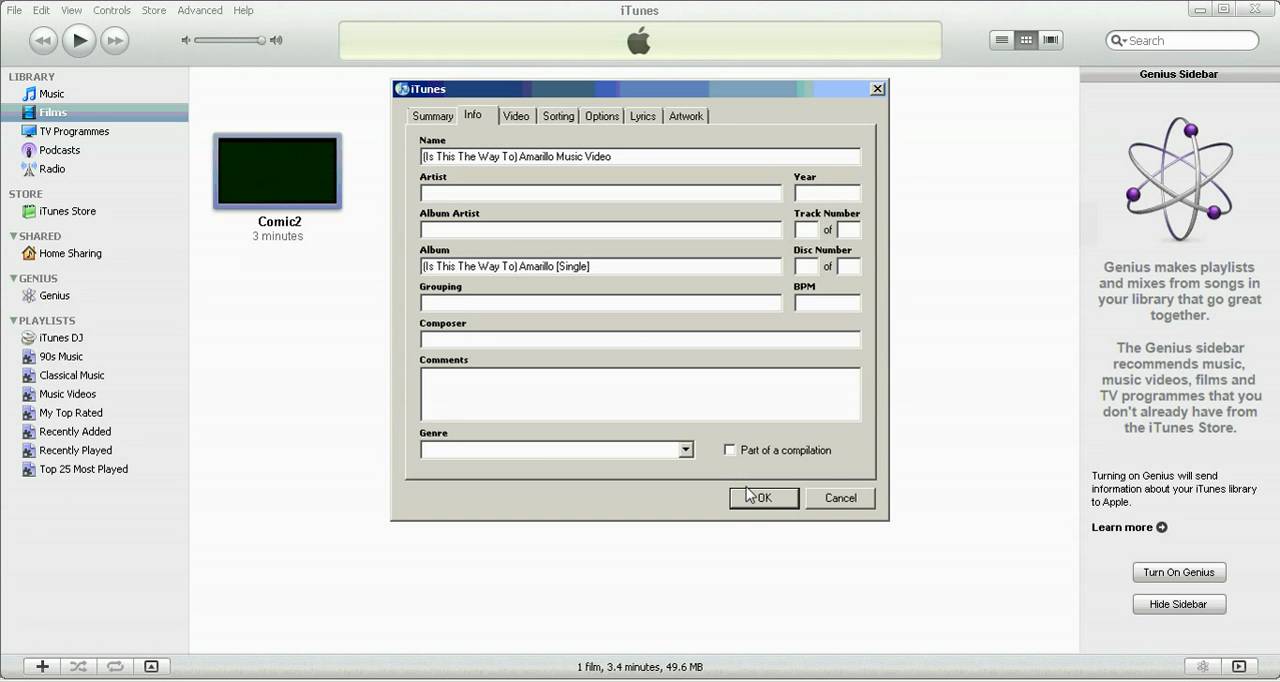1280x682 pixels.
Task: Open the Controls menu
Action: pyautogui.click(x=112, y=10)
